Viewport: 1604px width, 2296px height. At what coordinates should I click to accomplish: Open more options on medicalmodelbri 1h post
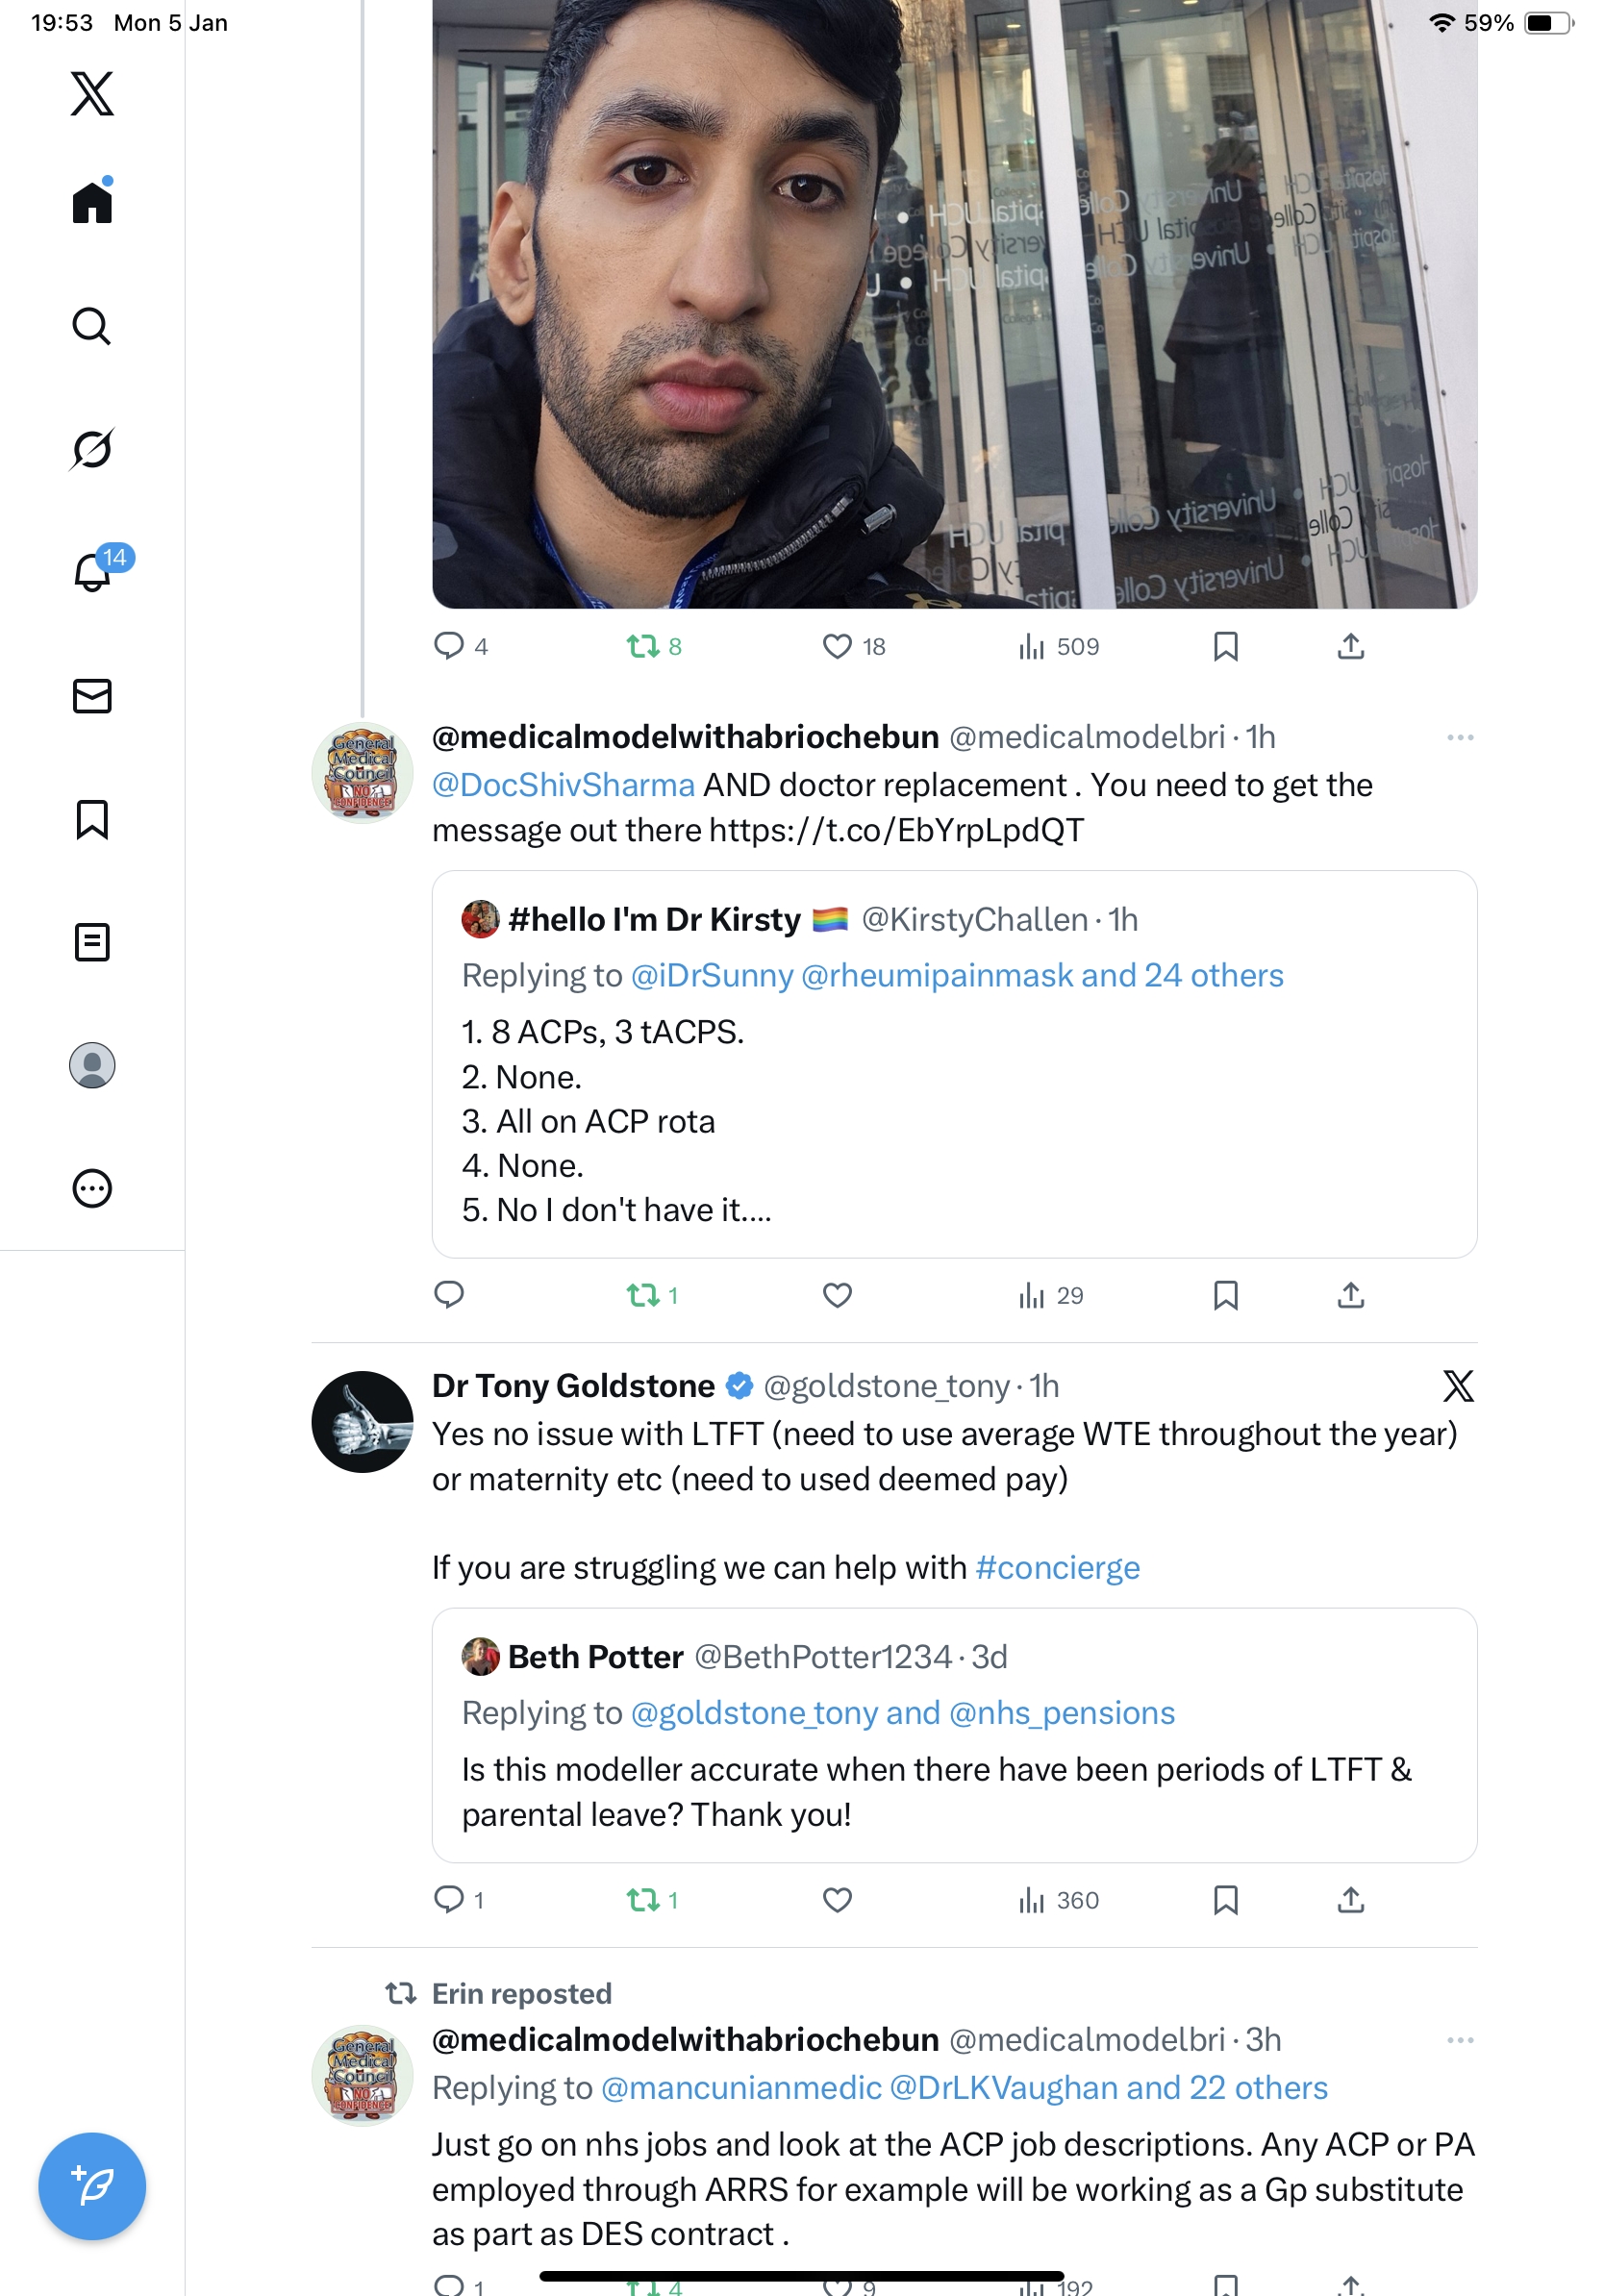coord(1459,738)
